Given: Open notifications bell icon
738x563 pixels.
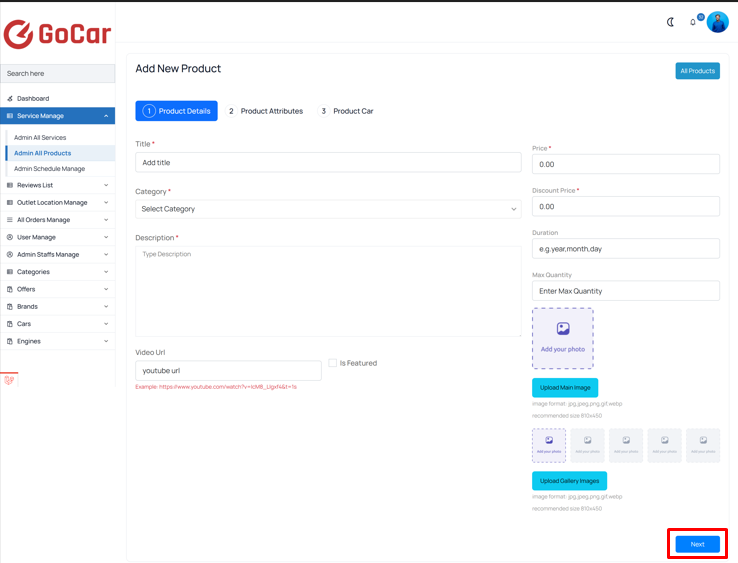Looking at the screenshot, I should tap(693, 22).
